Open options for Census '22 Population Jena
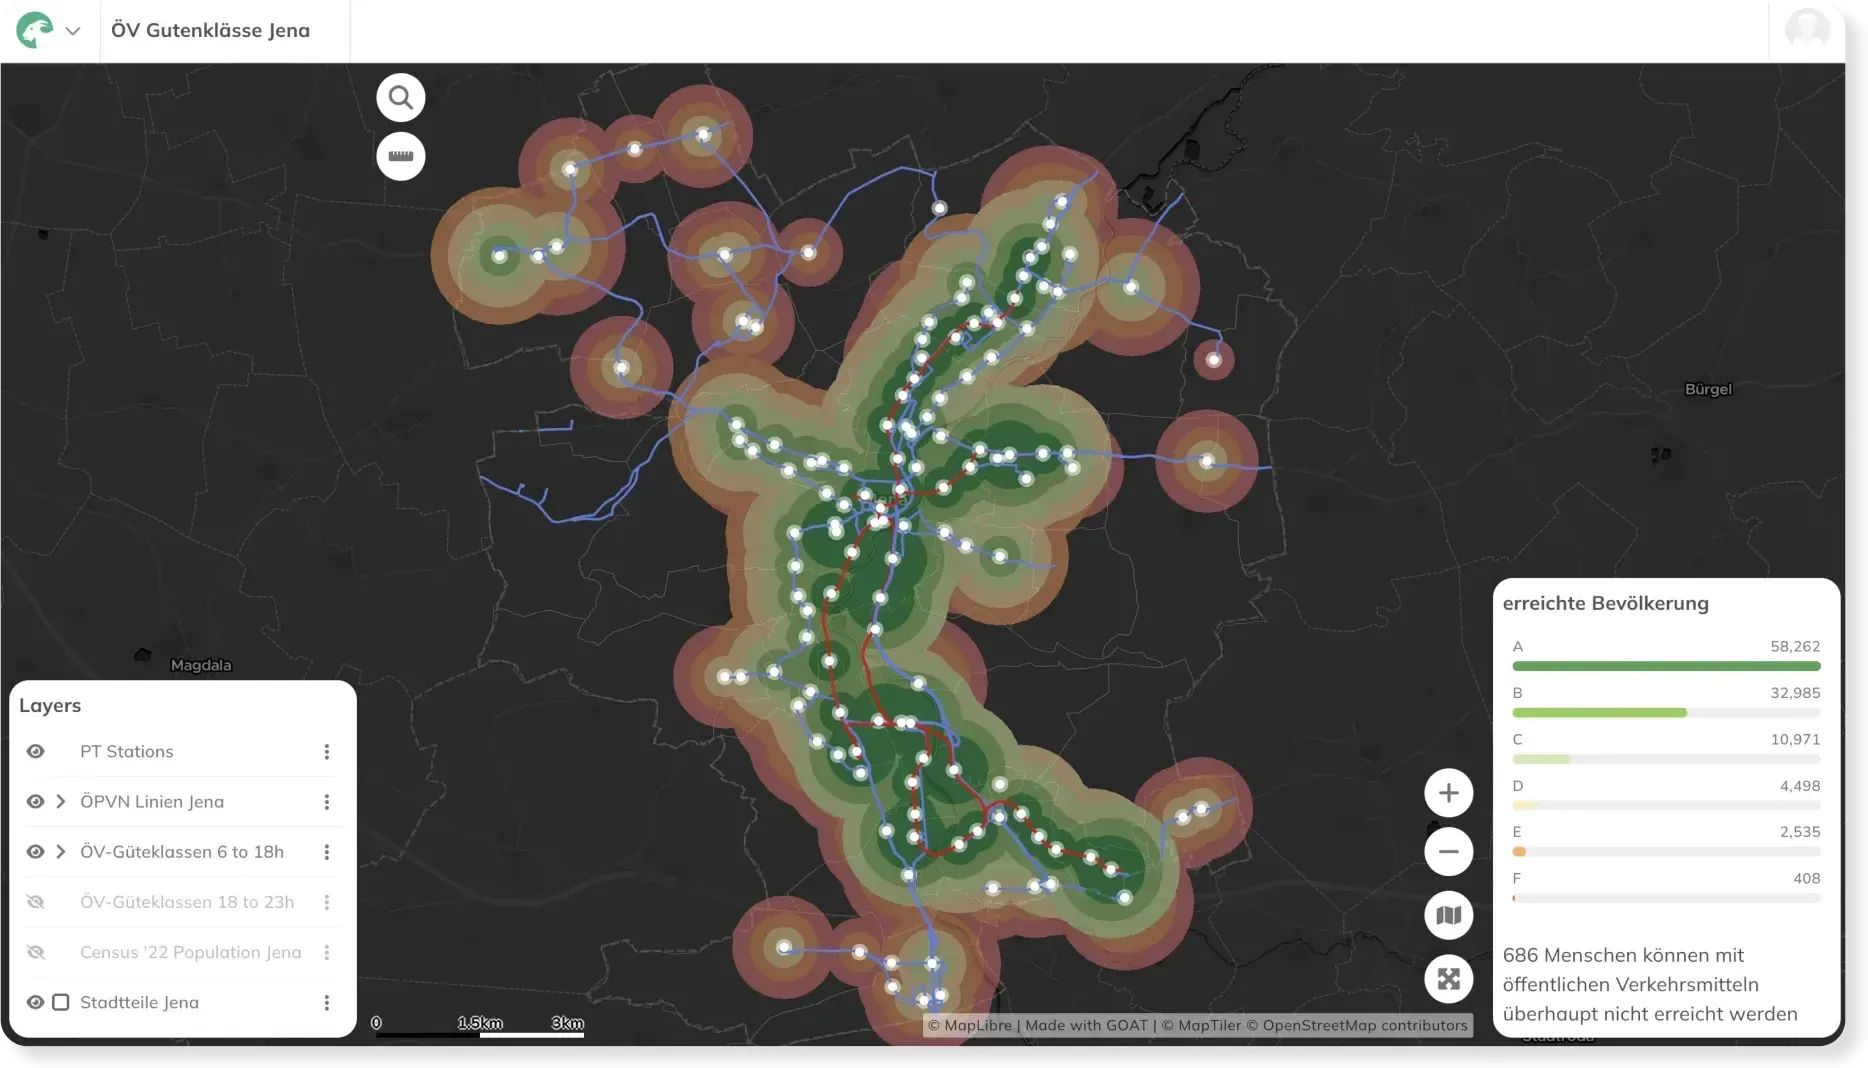 coord(327,952)
